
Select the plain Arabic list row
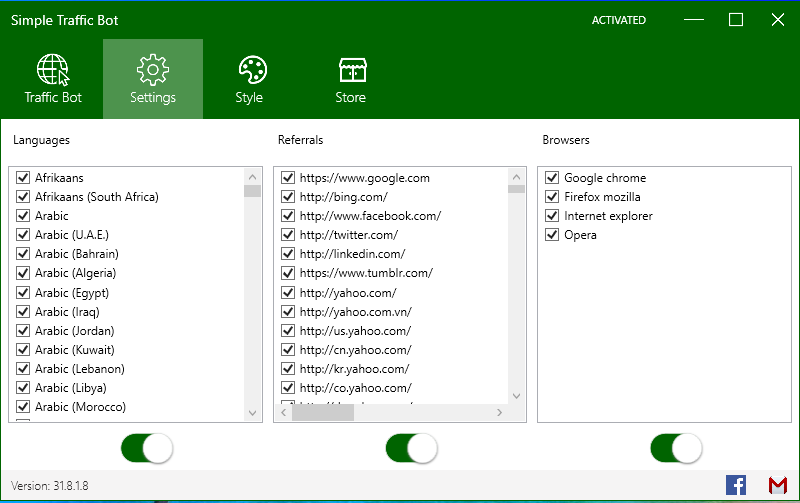coord(127,216)
